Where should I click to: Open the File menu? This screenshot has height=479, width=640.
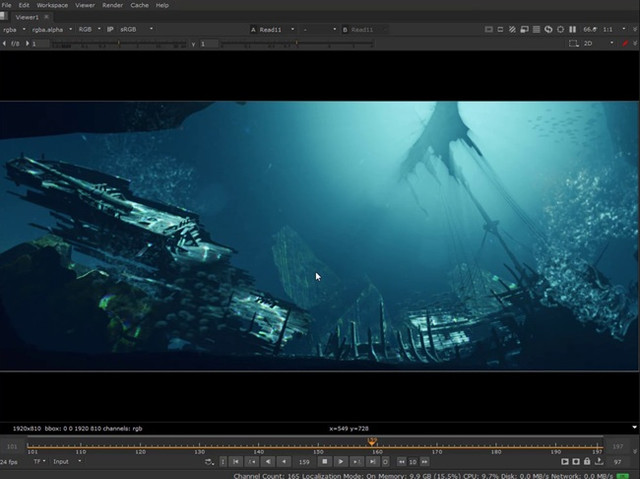click(7, 5)
